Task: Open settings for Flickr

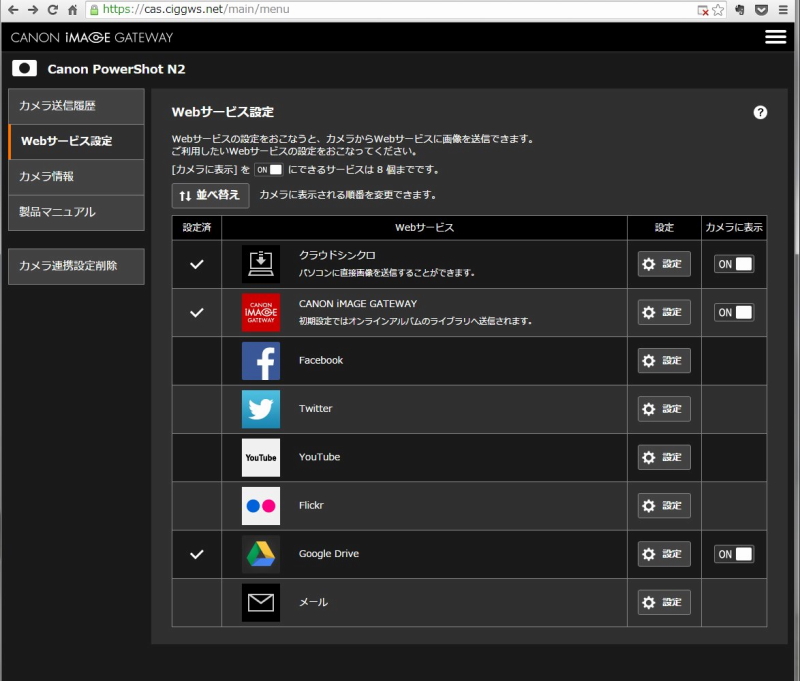Action: (664, 506)
